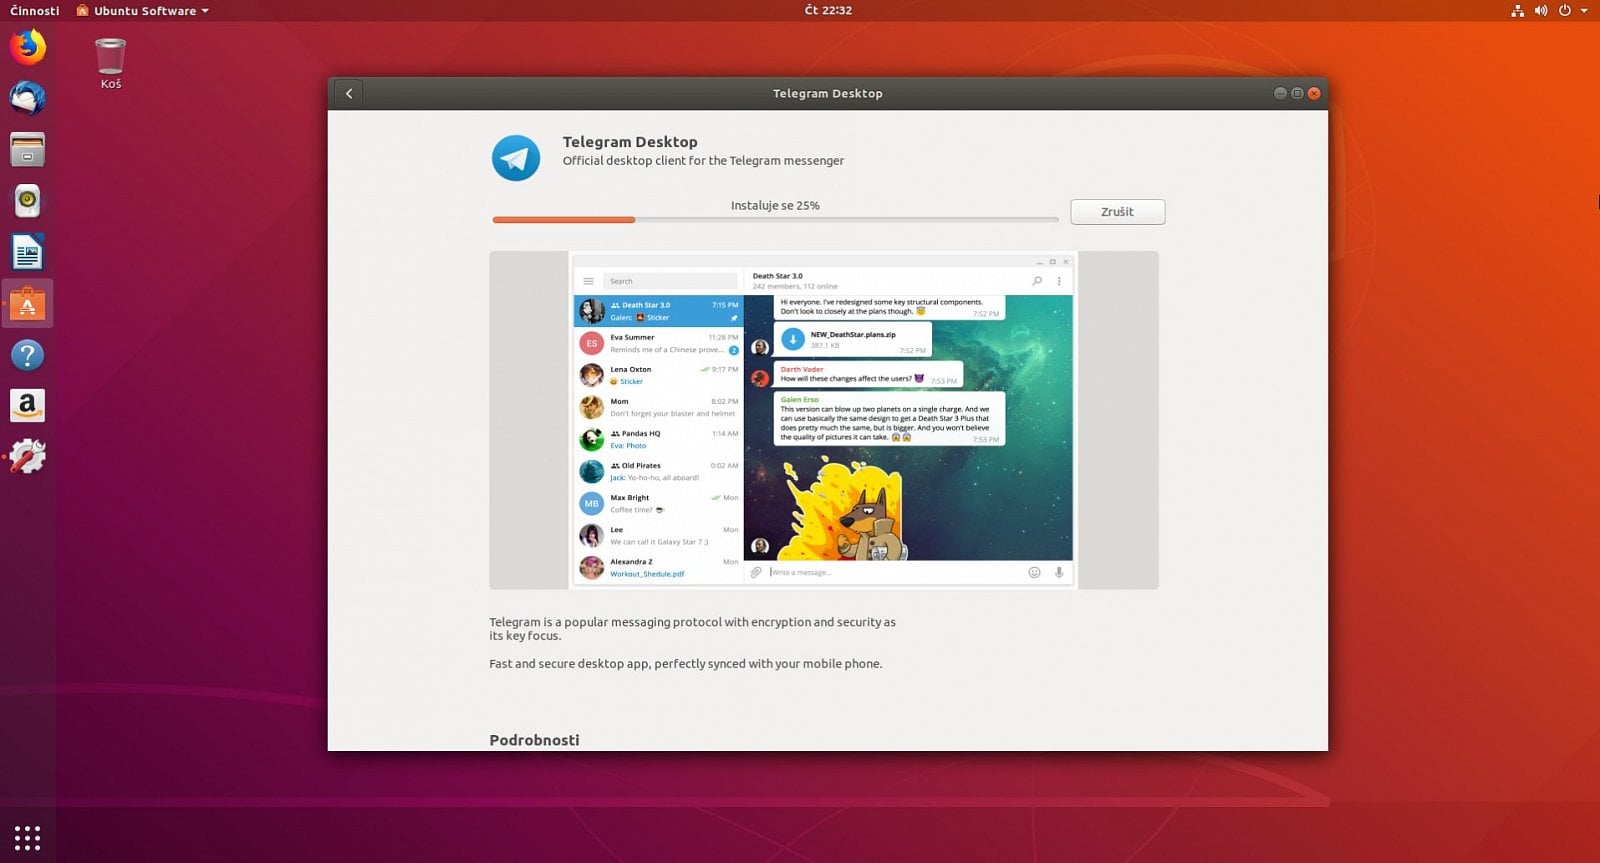Click the network status icon in top bar
Image resolution: width=1600 pixels, height=863 pixels.
point(1517,10)
